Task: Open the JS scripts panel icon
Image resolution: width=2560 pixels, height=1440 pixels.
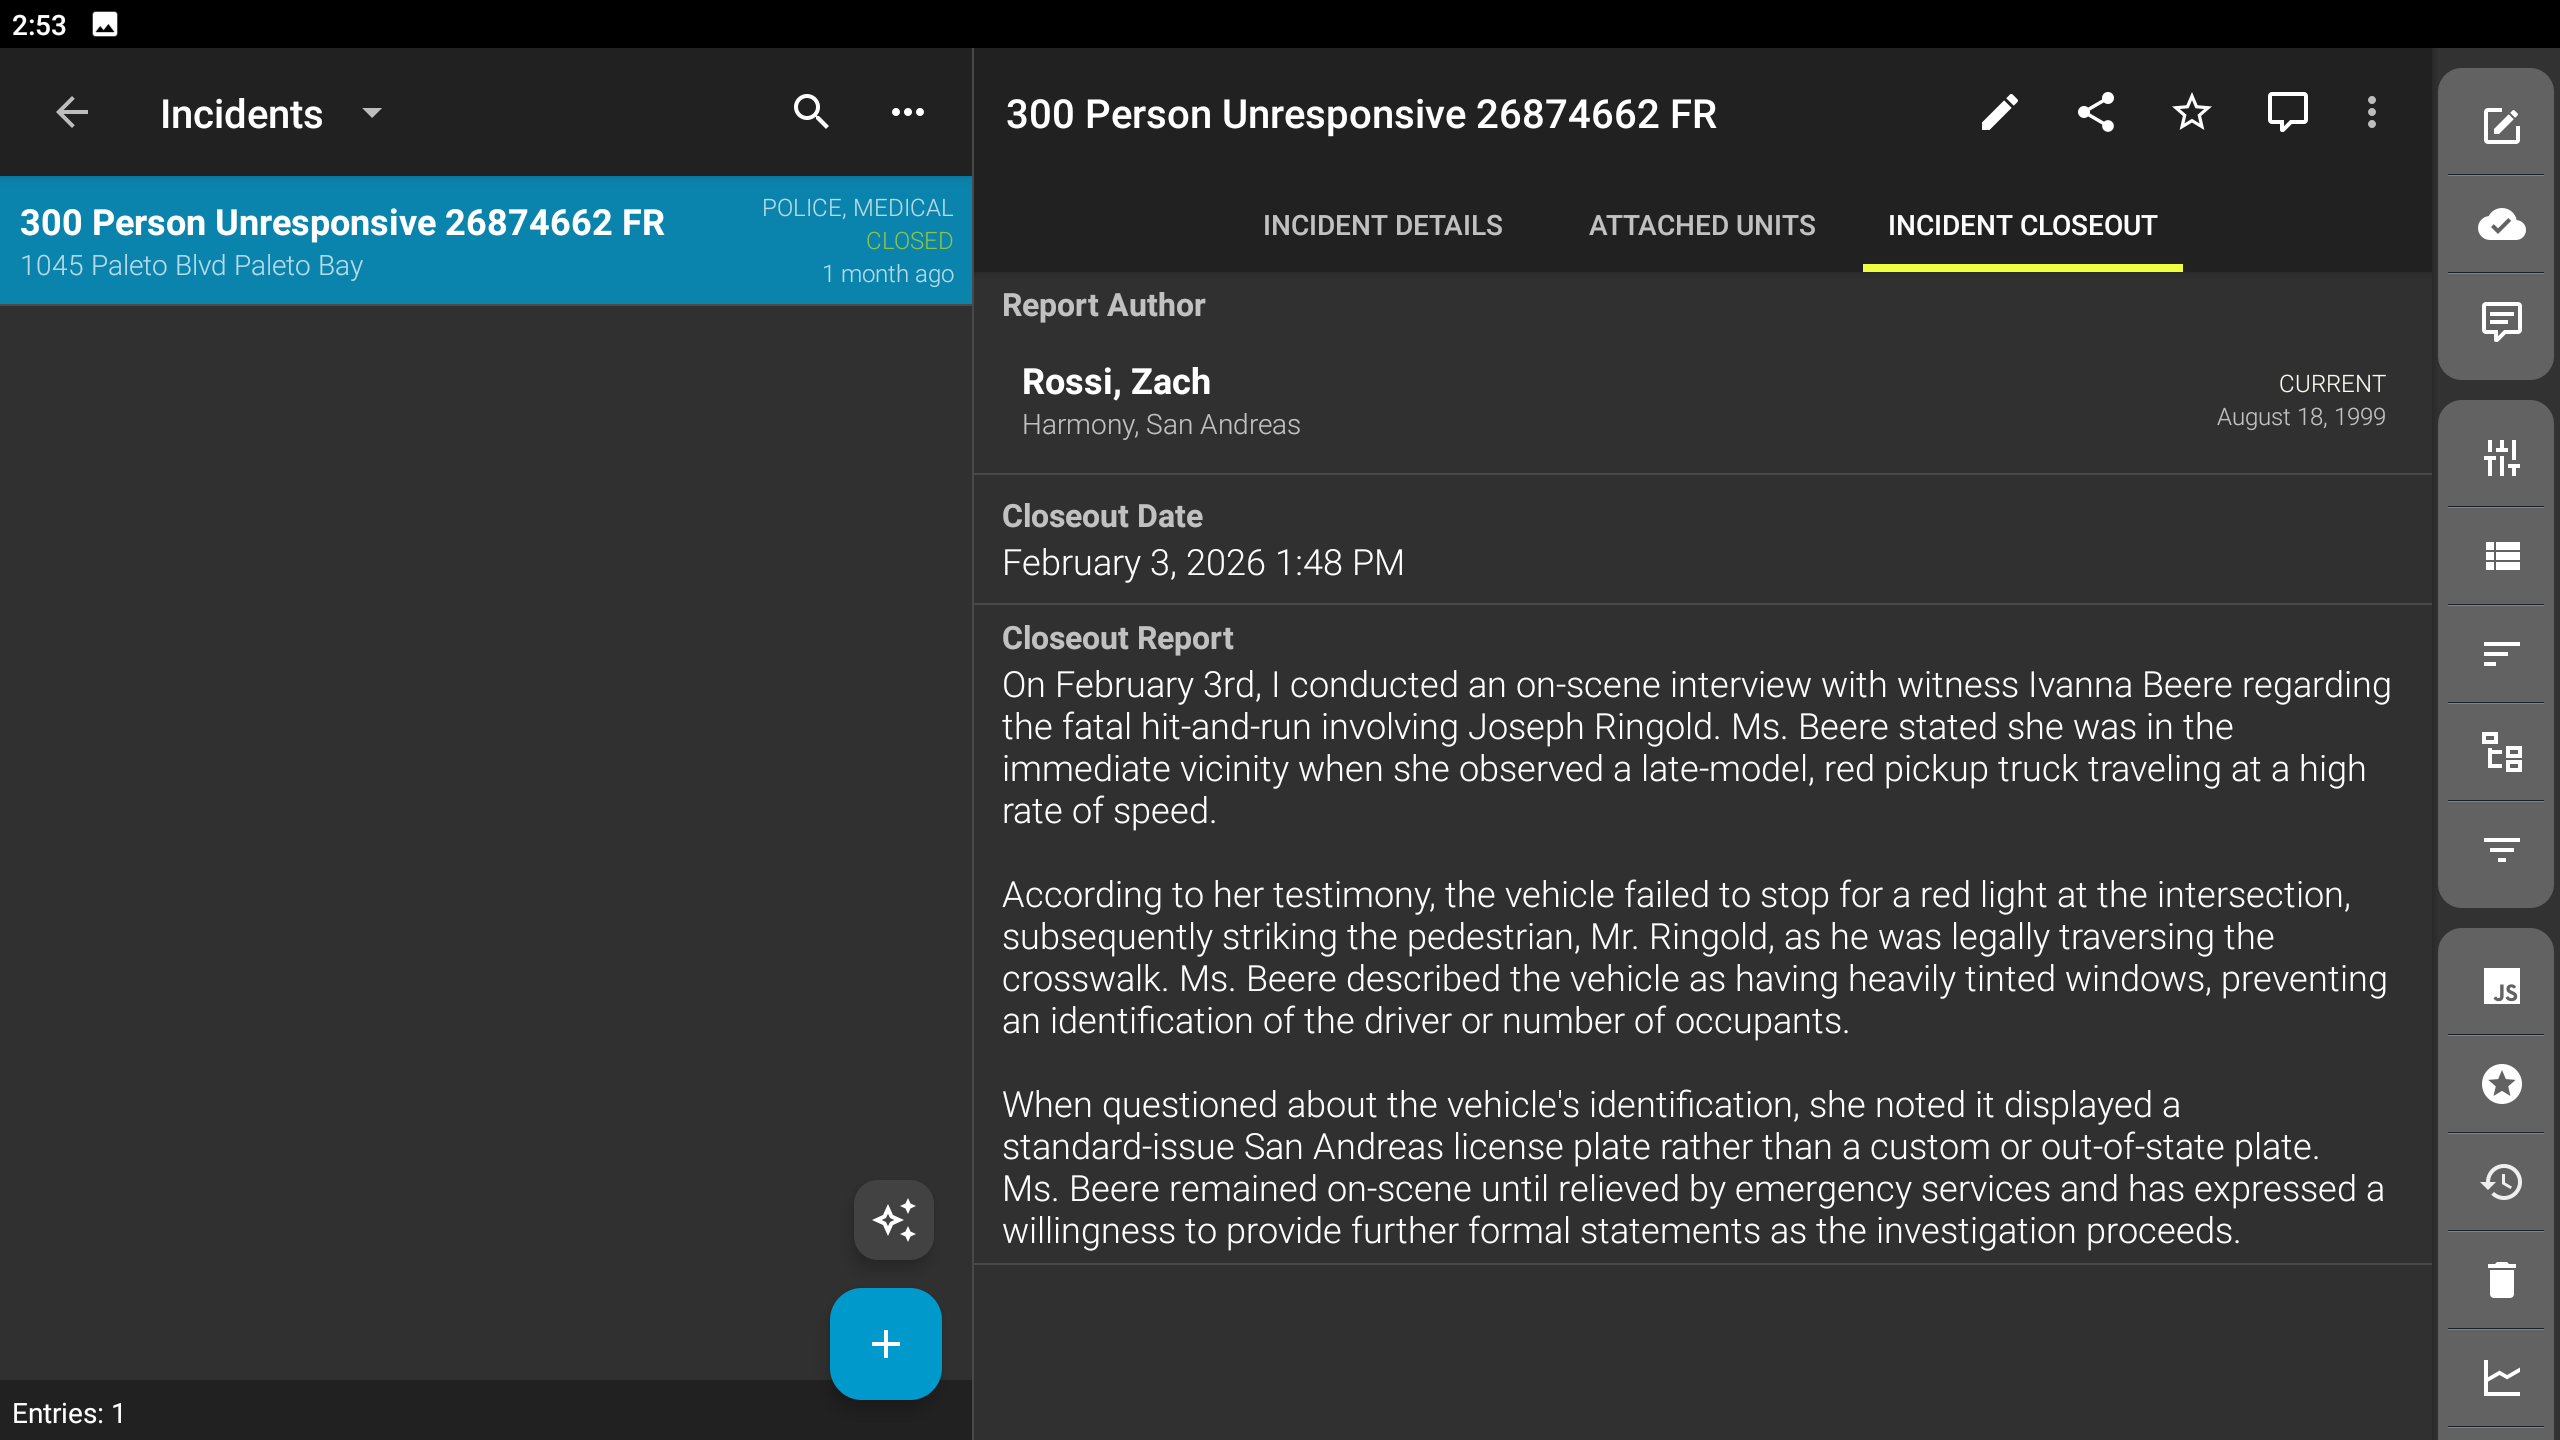Action: (2501, 987)
